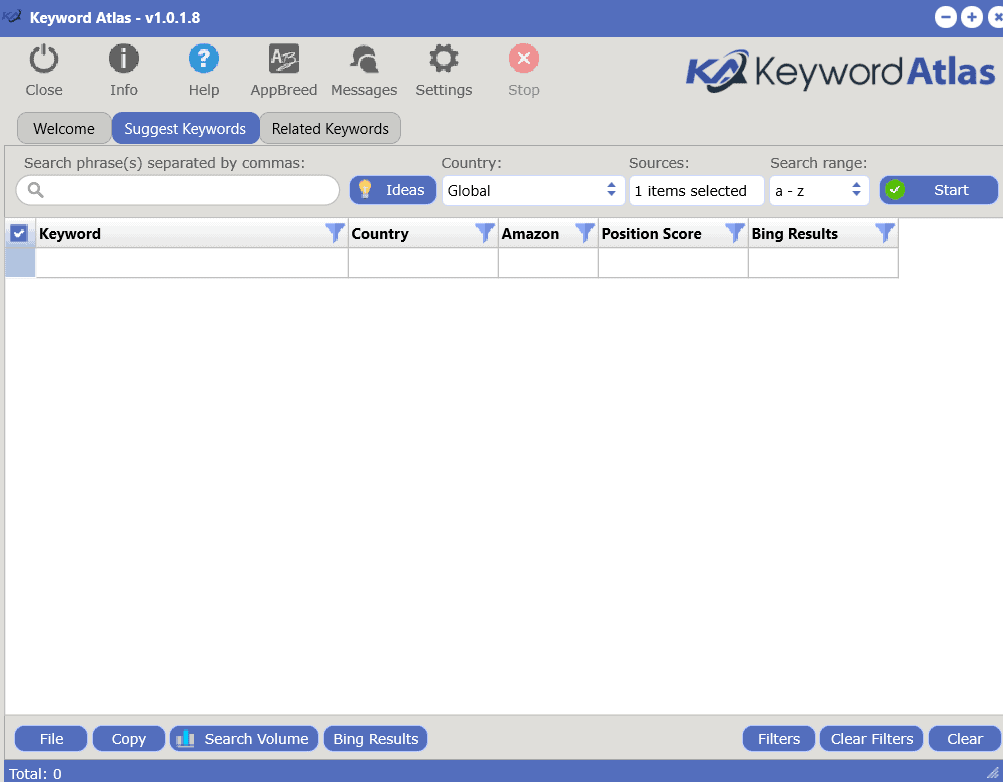Screen dimensions: 1003x782
Task: Open the Search range a-z selector
Action: click(x=818, y=190)
